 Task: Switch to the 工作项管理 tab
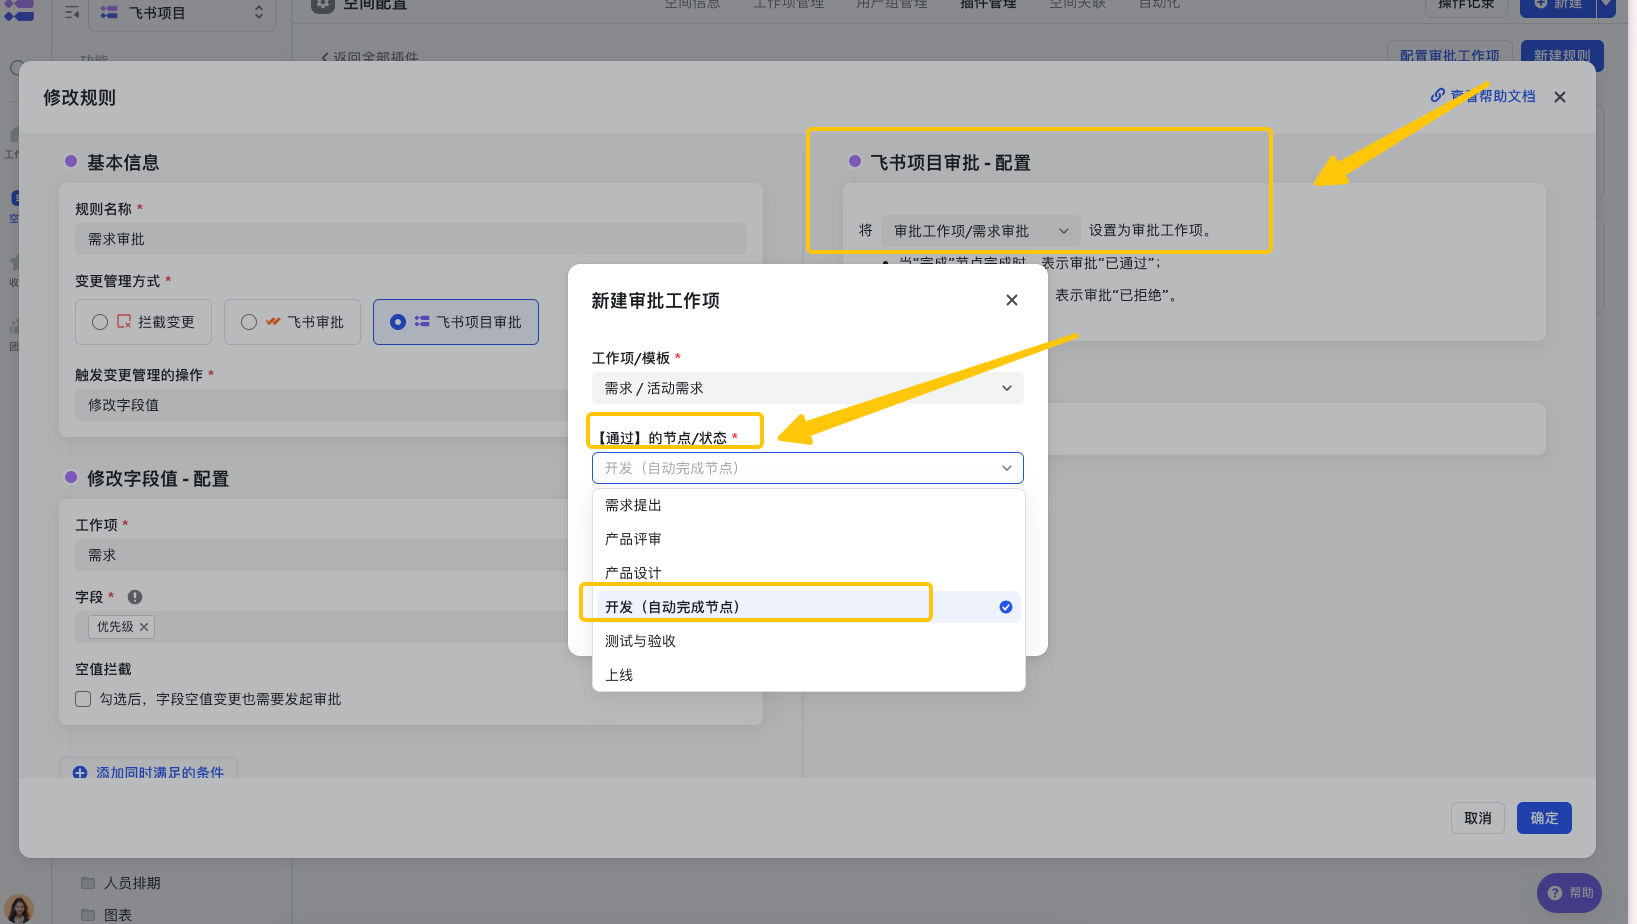coord(789,5)
